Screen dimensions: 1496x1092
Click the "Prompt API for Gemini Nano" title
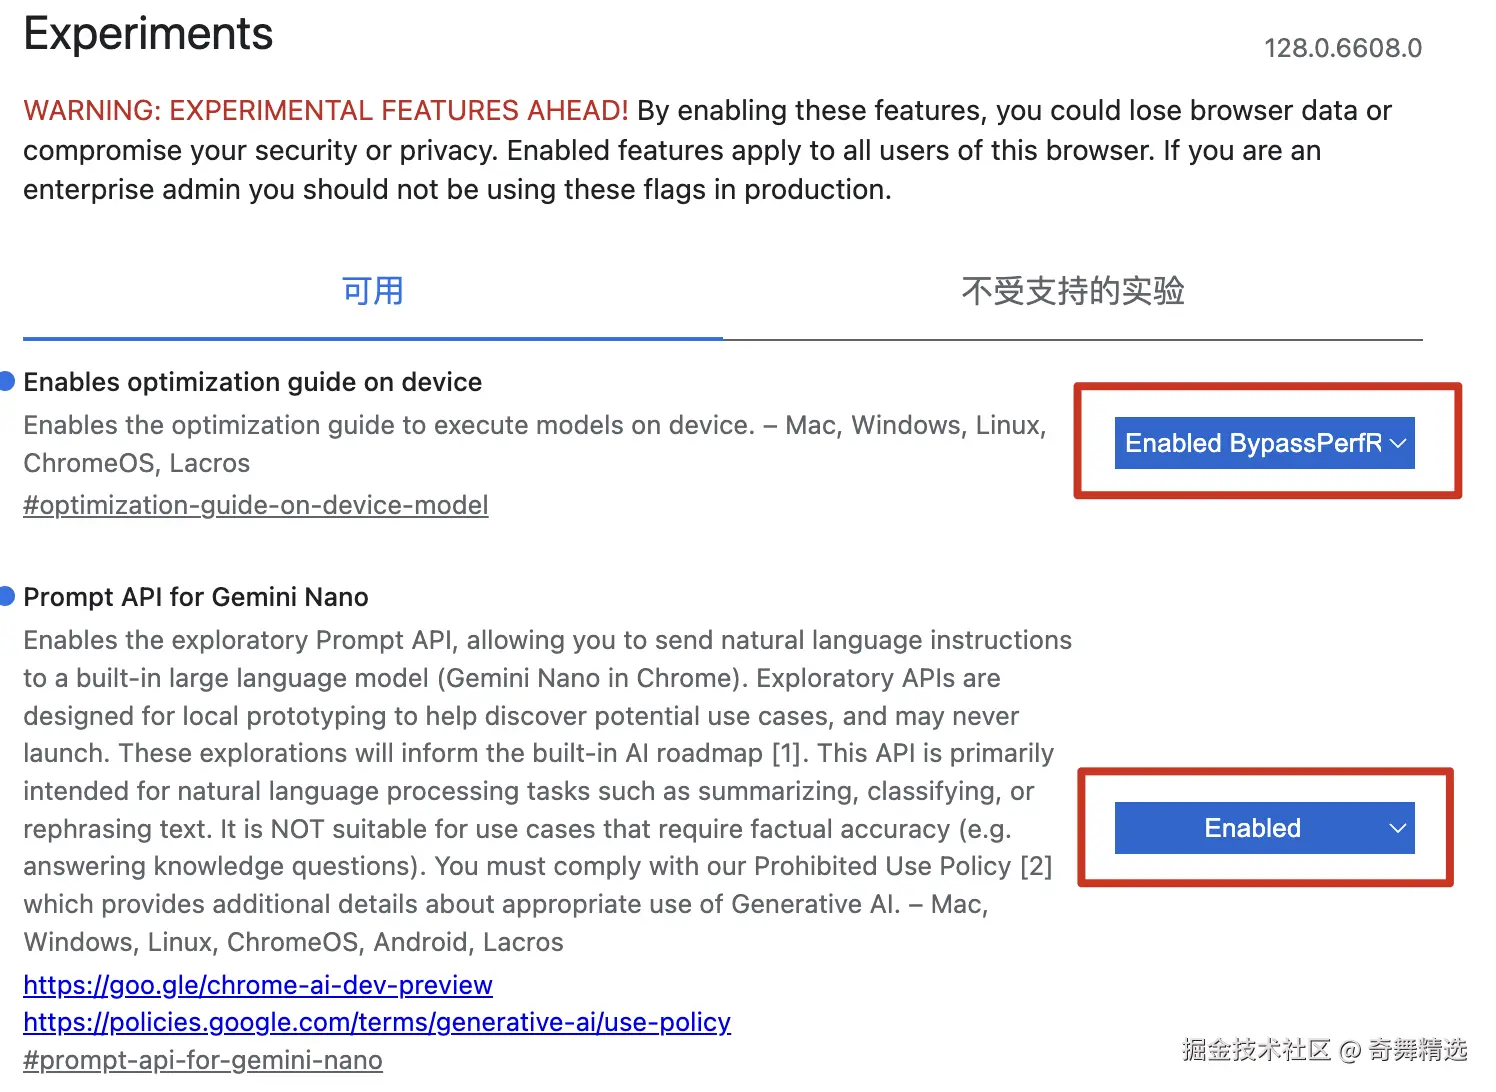click(x=196, y=597)
